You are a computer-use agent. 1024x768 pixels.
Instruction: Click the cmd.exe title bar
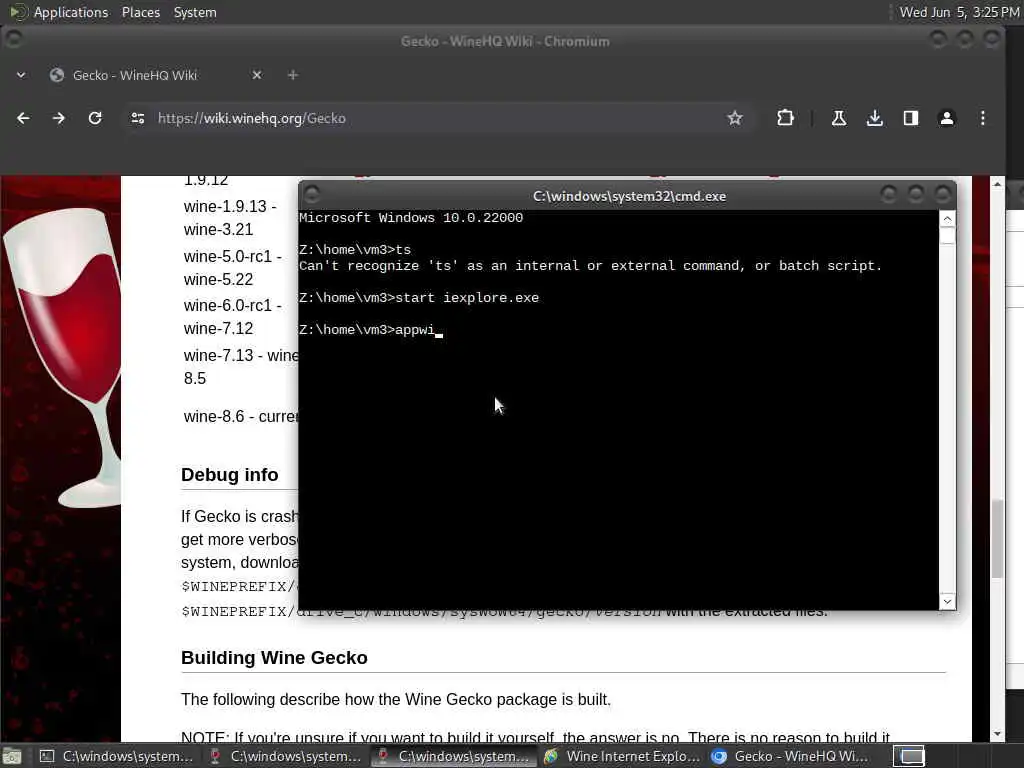pos(628,196)
